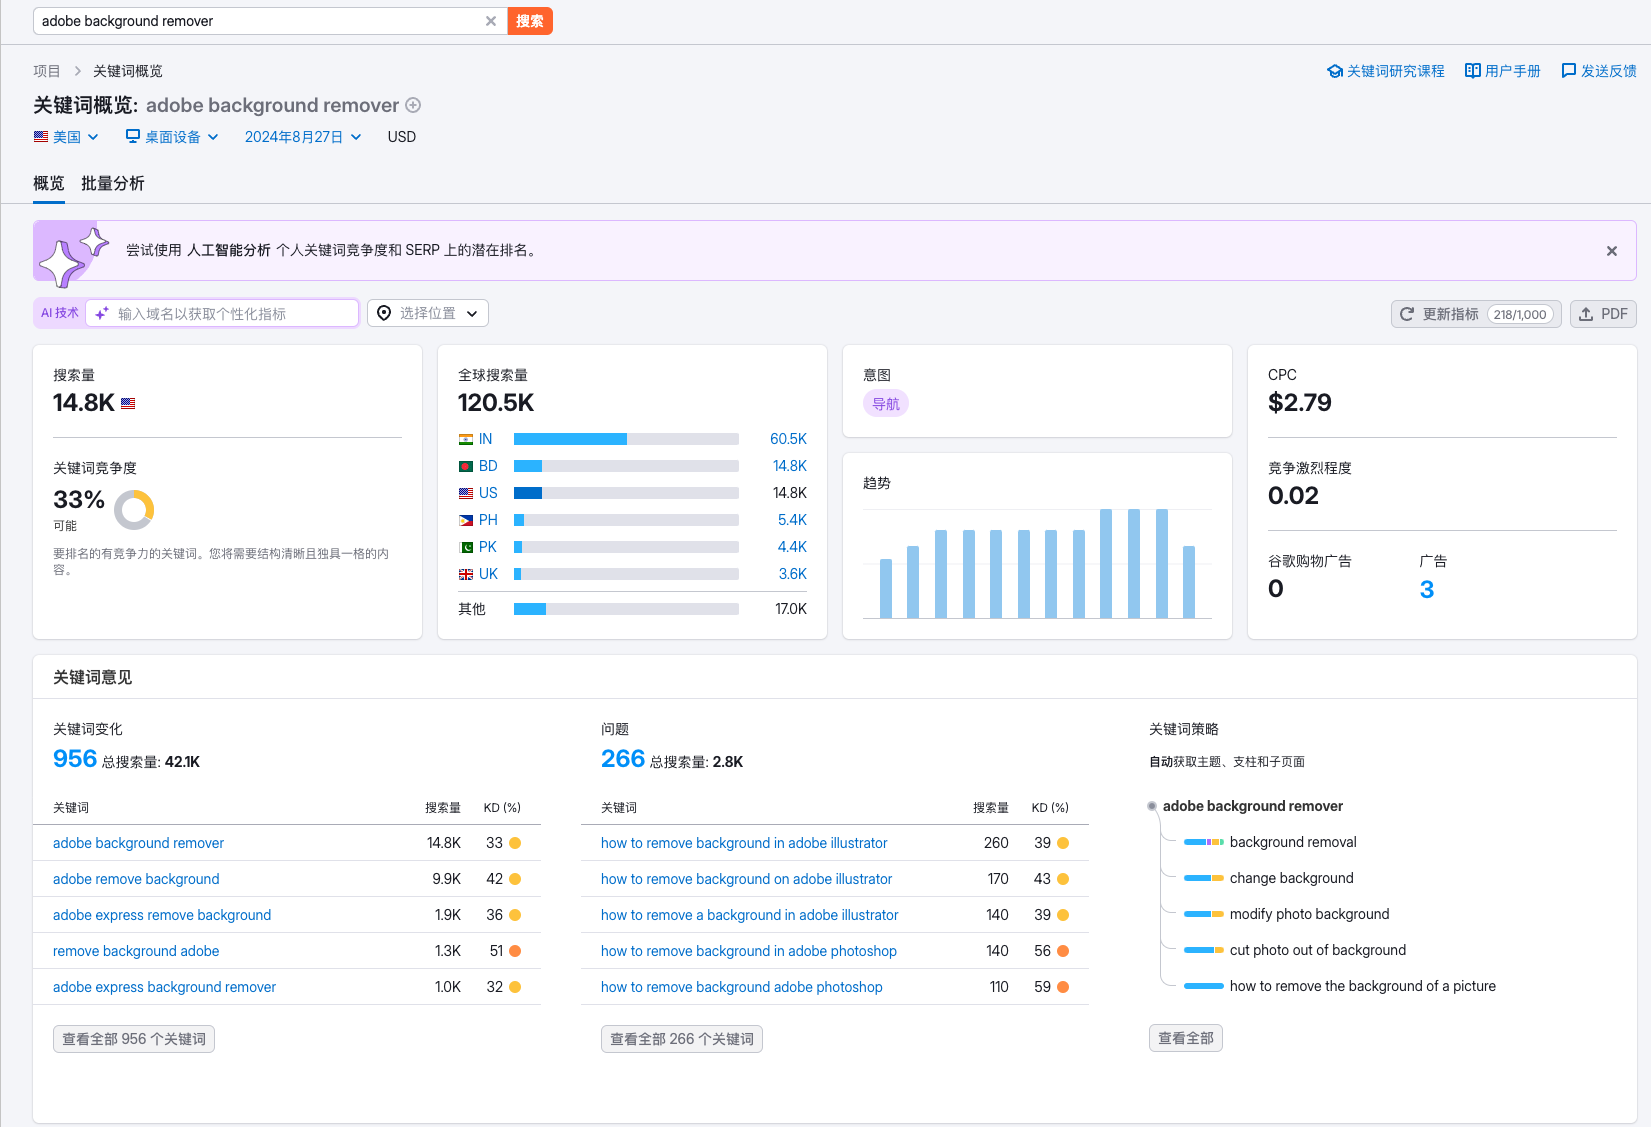Viewport: 1651px width, 1127px height.
Task: Click the India IN flag row
Action: coord(632,439)
